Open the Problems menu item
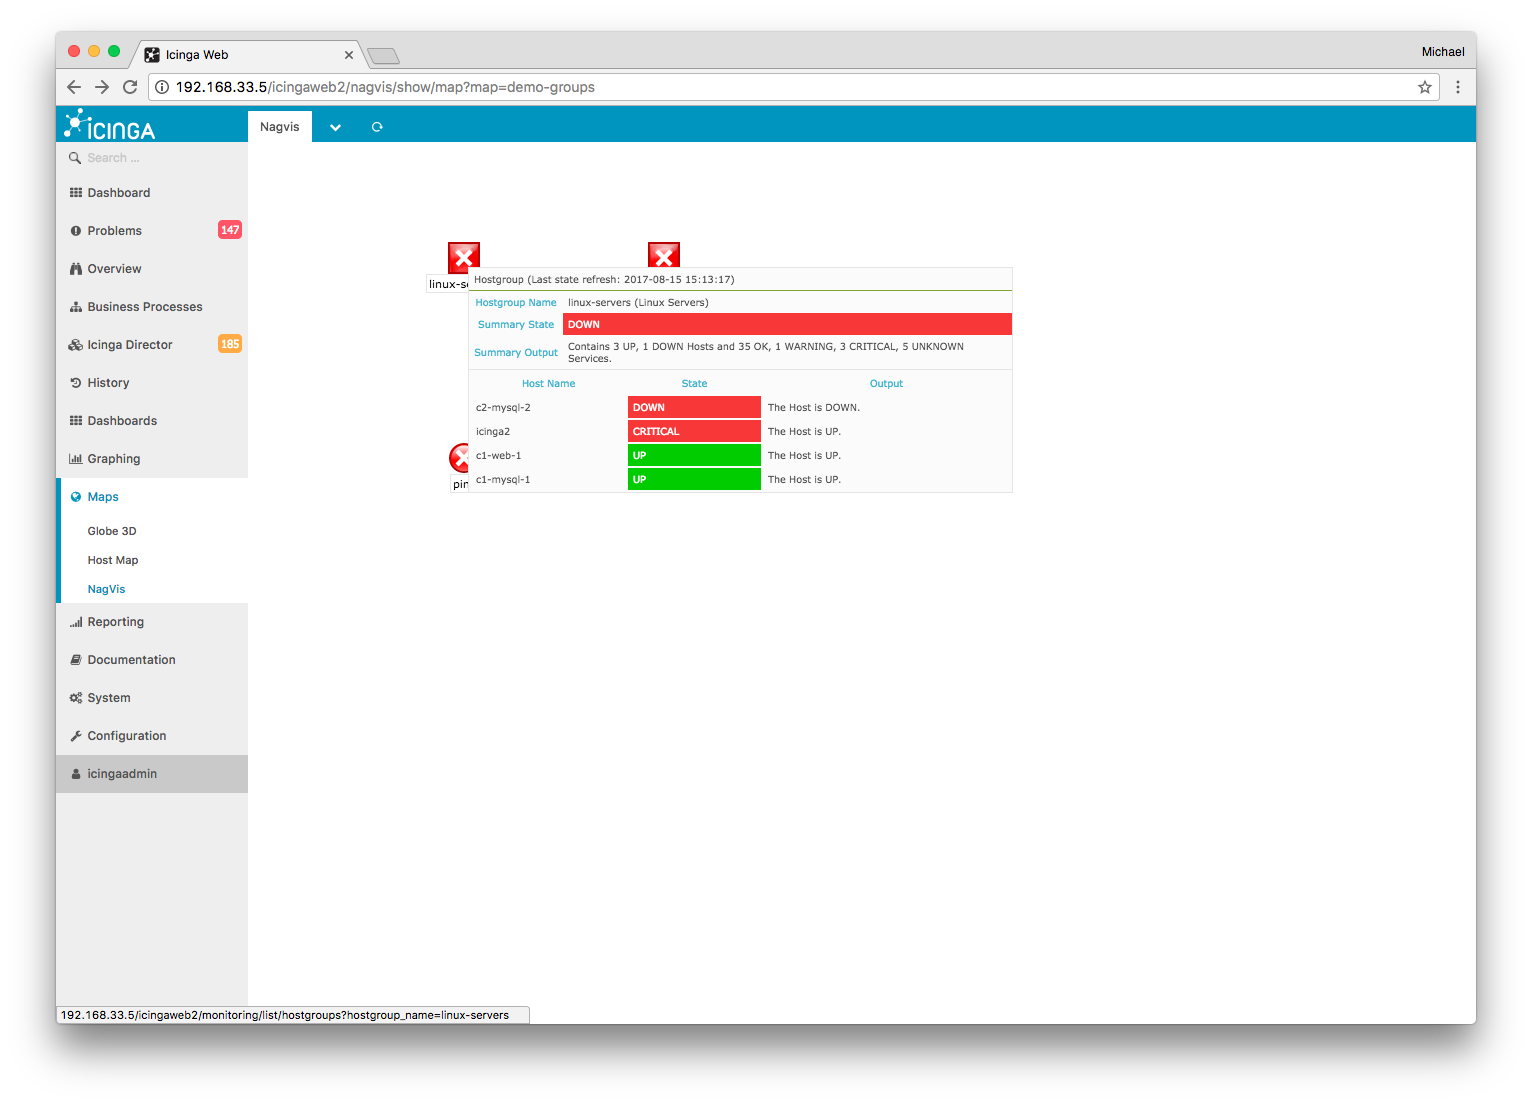 click(152, 231)
